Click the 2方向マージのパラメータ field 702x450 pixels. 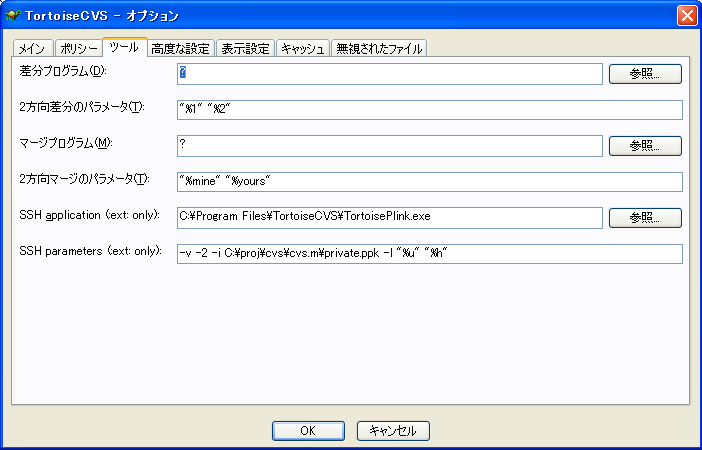tap(429, 182)
